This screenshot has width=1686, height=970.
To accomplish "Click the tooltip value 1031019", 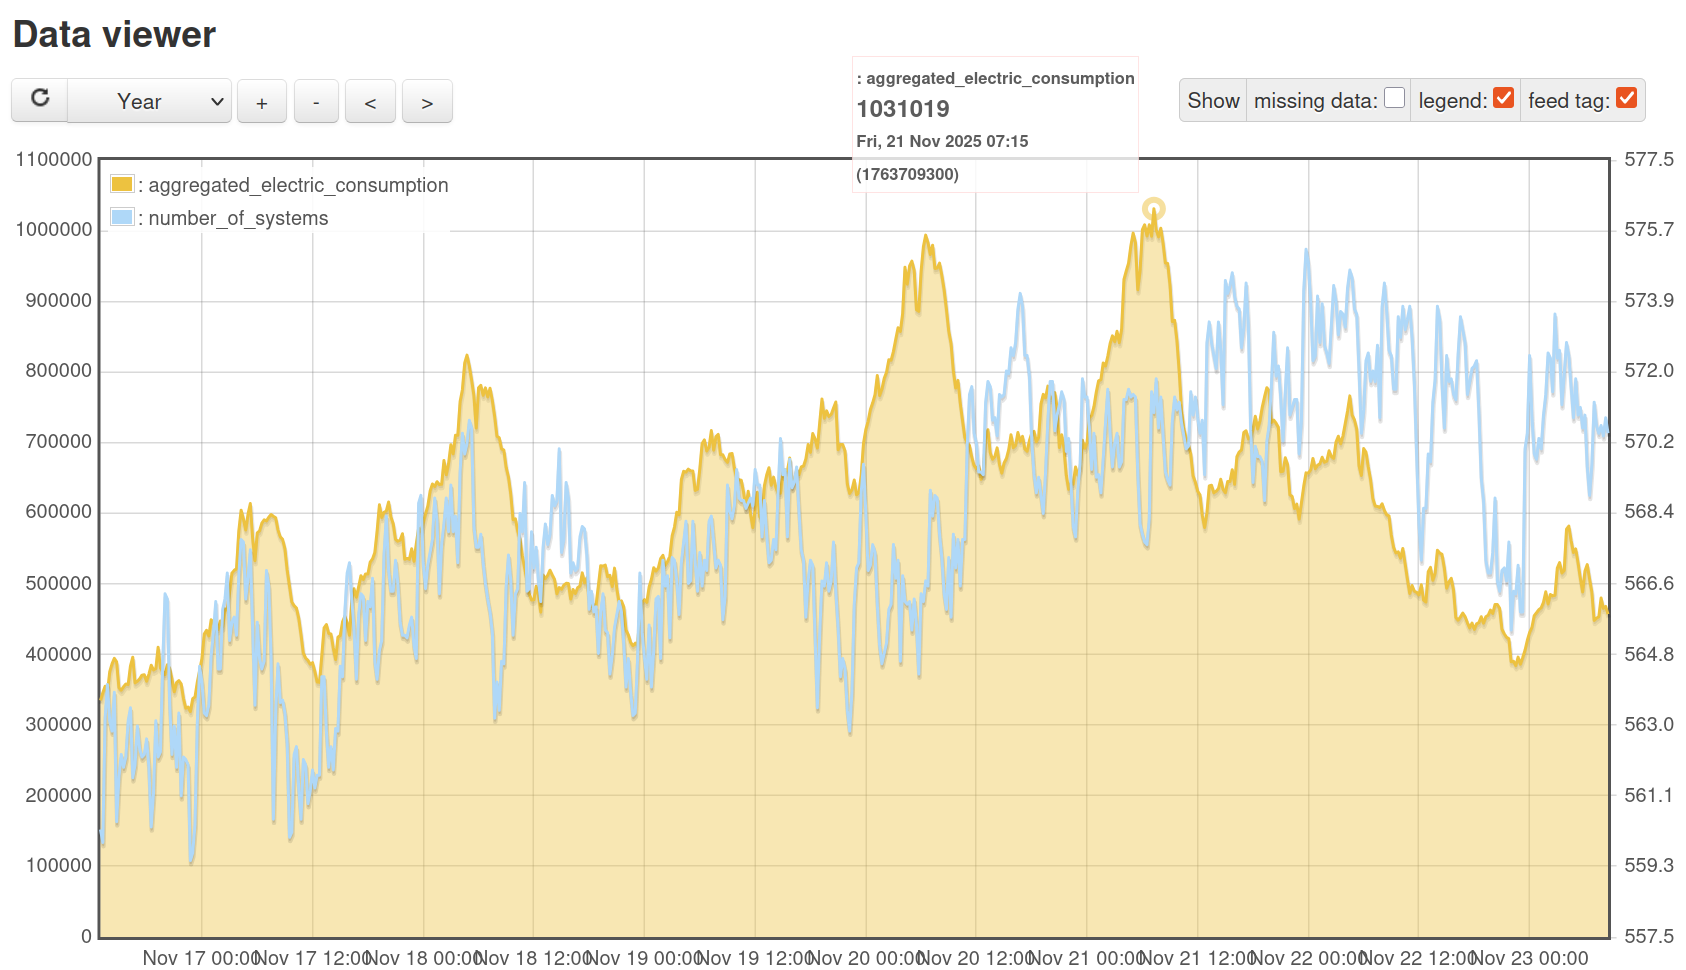I will [903, 109].
